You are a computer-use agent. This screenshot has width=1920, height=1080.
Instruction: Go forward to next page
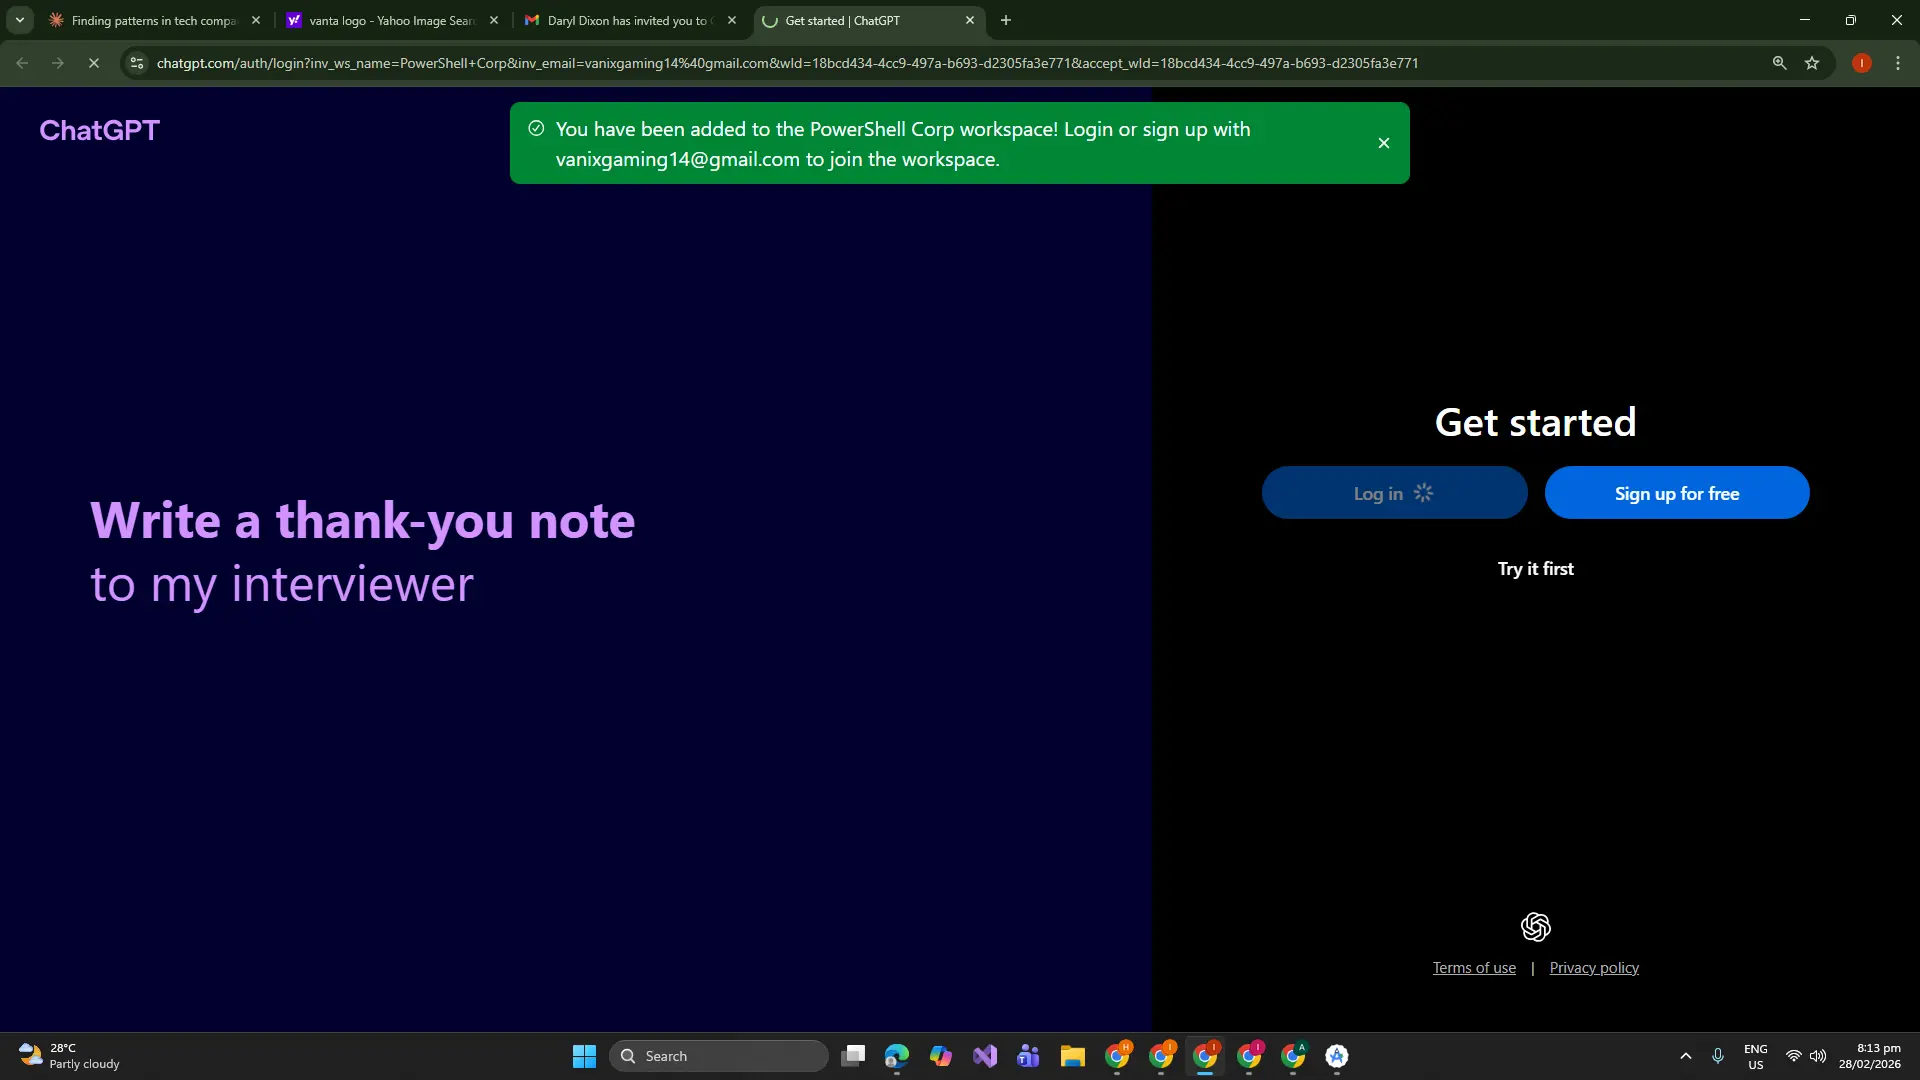point(58,63)
